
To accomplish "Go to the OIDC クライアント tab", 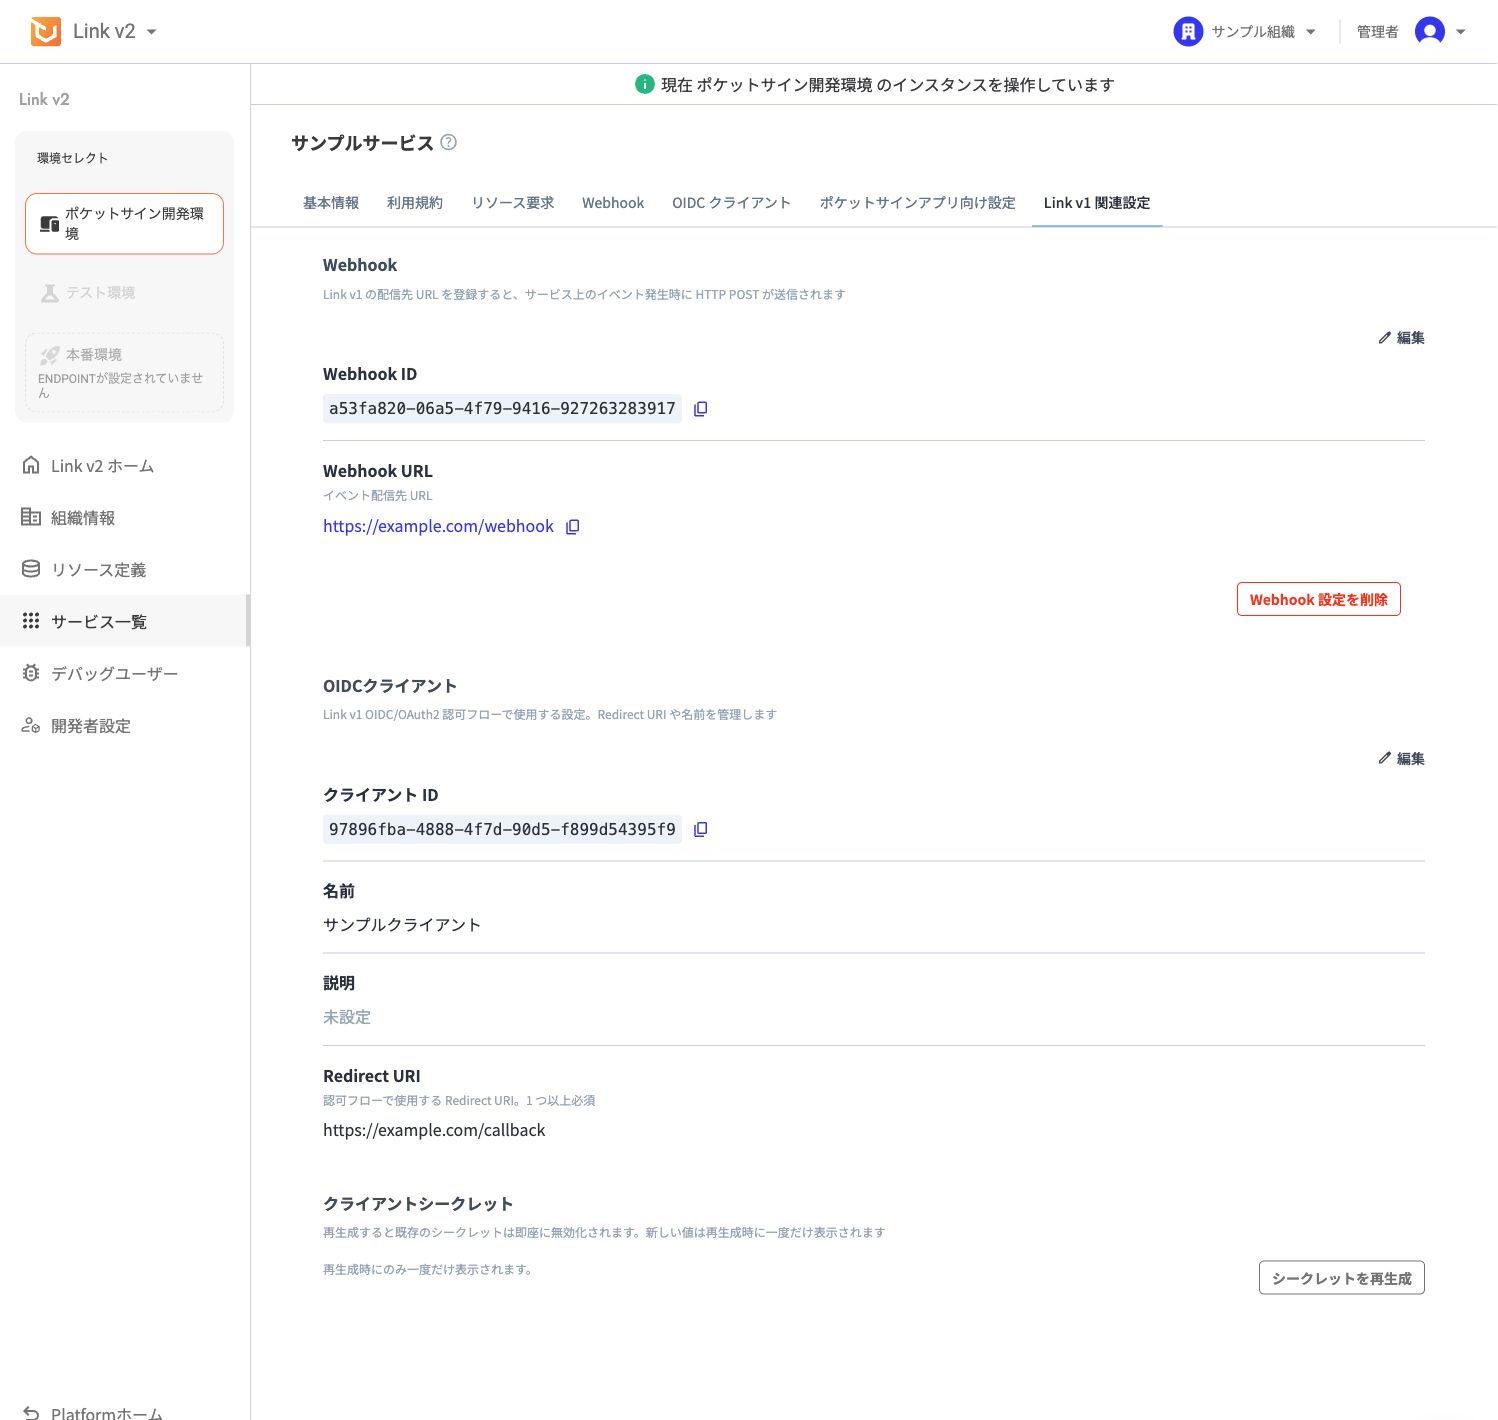I will pyautogui.click(x=732, y=202).
